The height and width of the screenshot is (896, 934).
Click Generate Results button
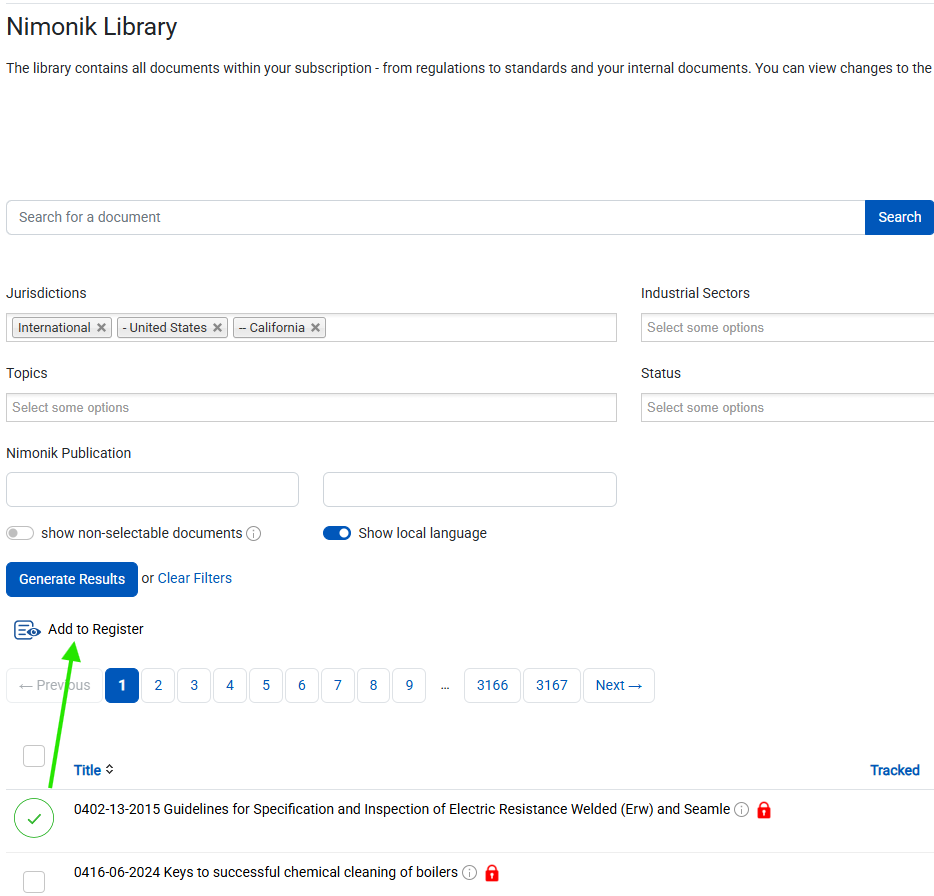pos(72,579)
